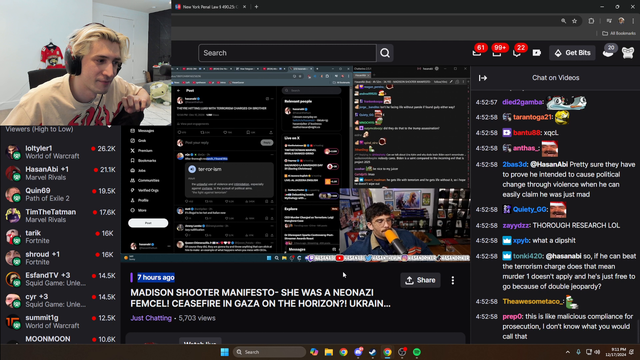Open the Twitch icon with 61 badge
The width and height of the screenshot is (640, 360).
point(477,53)
